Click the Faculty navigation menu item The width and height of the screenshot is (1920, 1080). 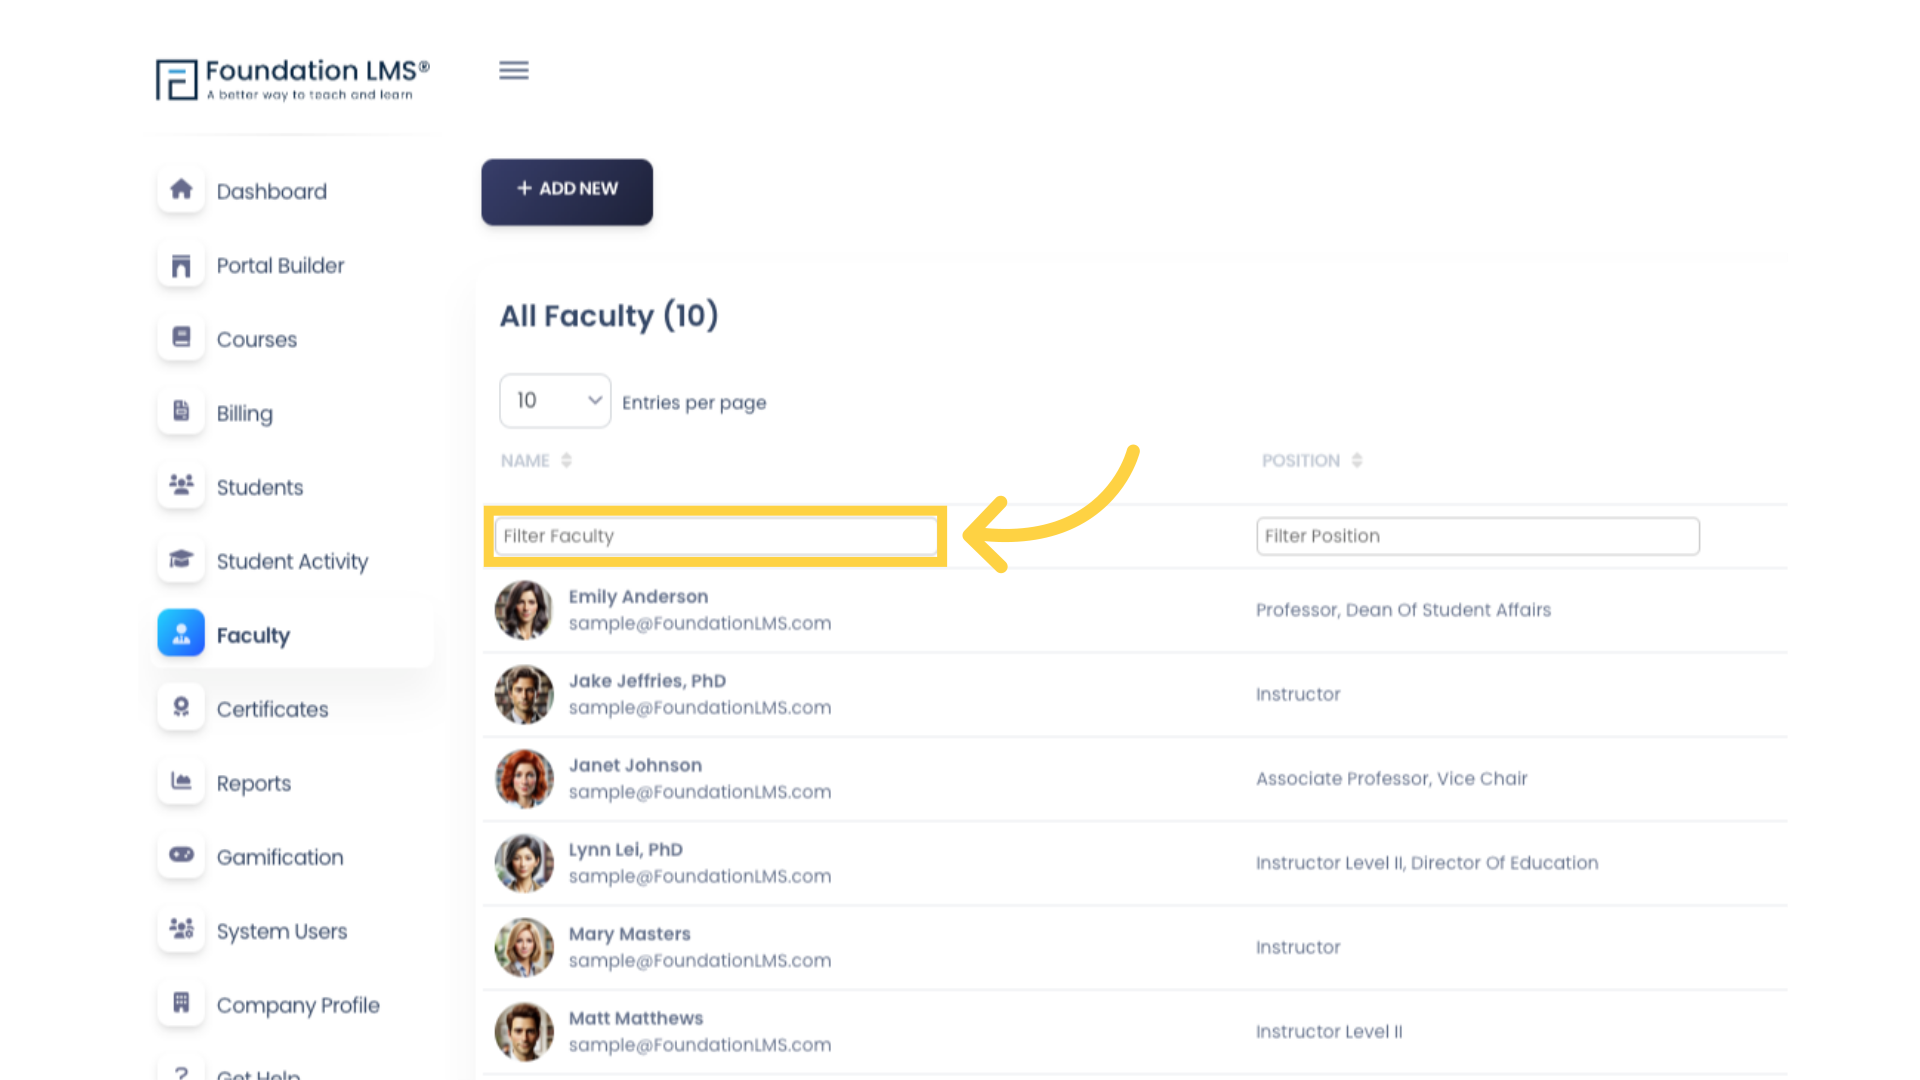coord(253,636)
